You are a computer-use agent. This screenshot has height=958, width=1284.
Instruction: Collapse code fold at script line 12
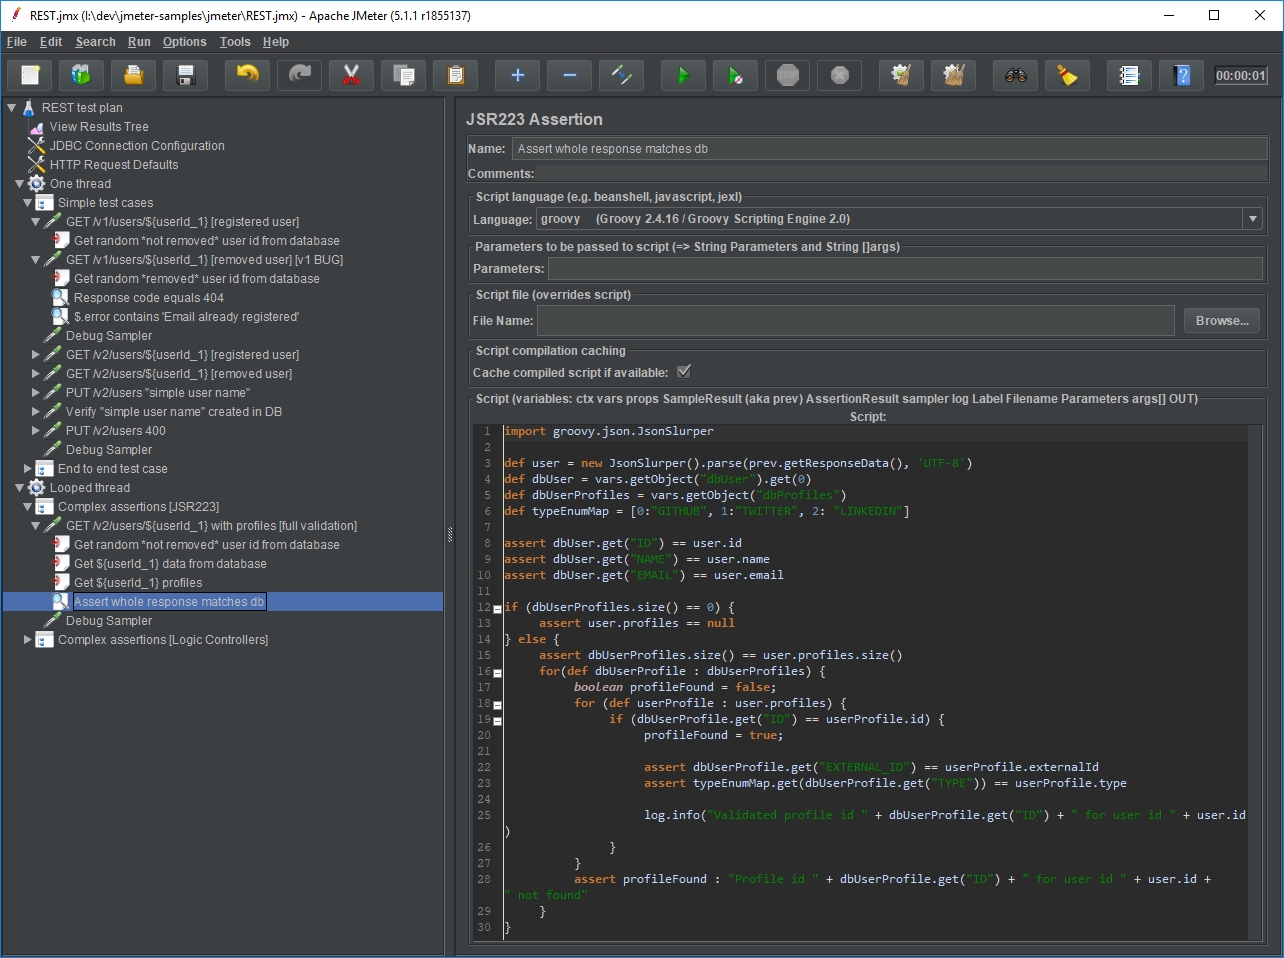coord(497,609)
